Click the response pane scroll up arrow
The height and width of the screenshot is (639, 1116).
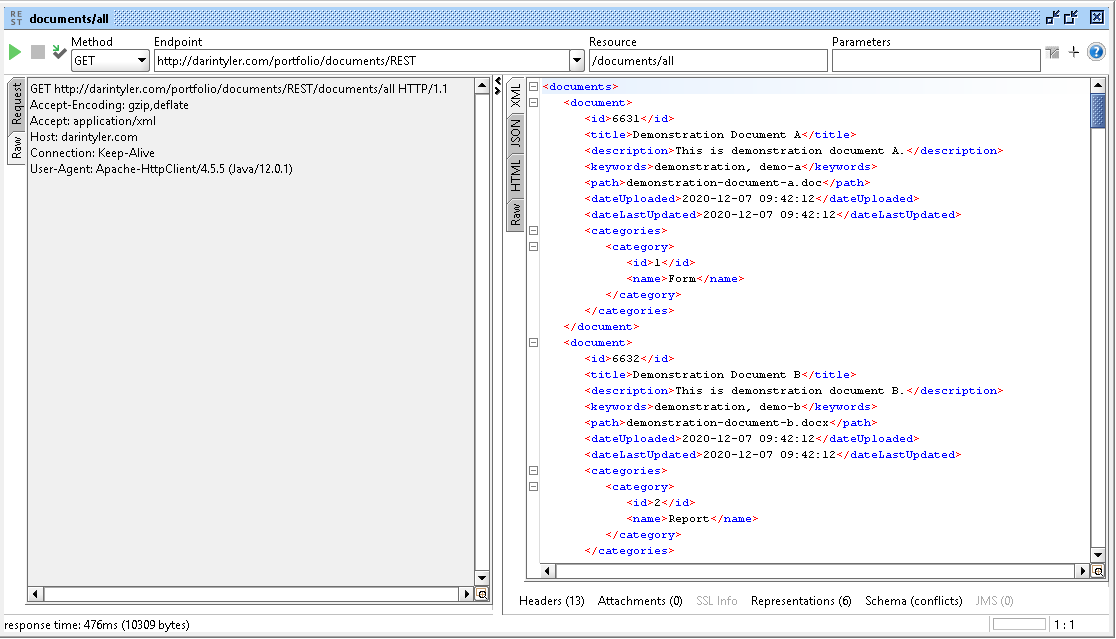1098,85
